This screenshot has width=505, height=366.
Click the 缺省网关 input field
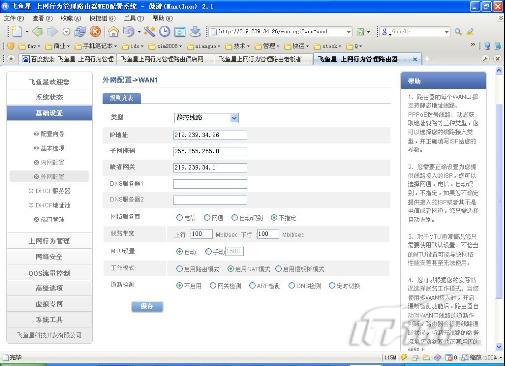tap(210, 167)
